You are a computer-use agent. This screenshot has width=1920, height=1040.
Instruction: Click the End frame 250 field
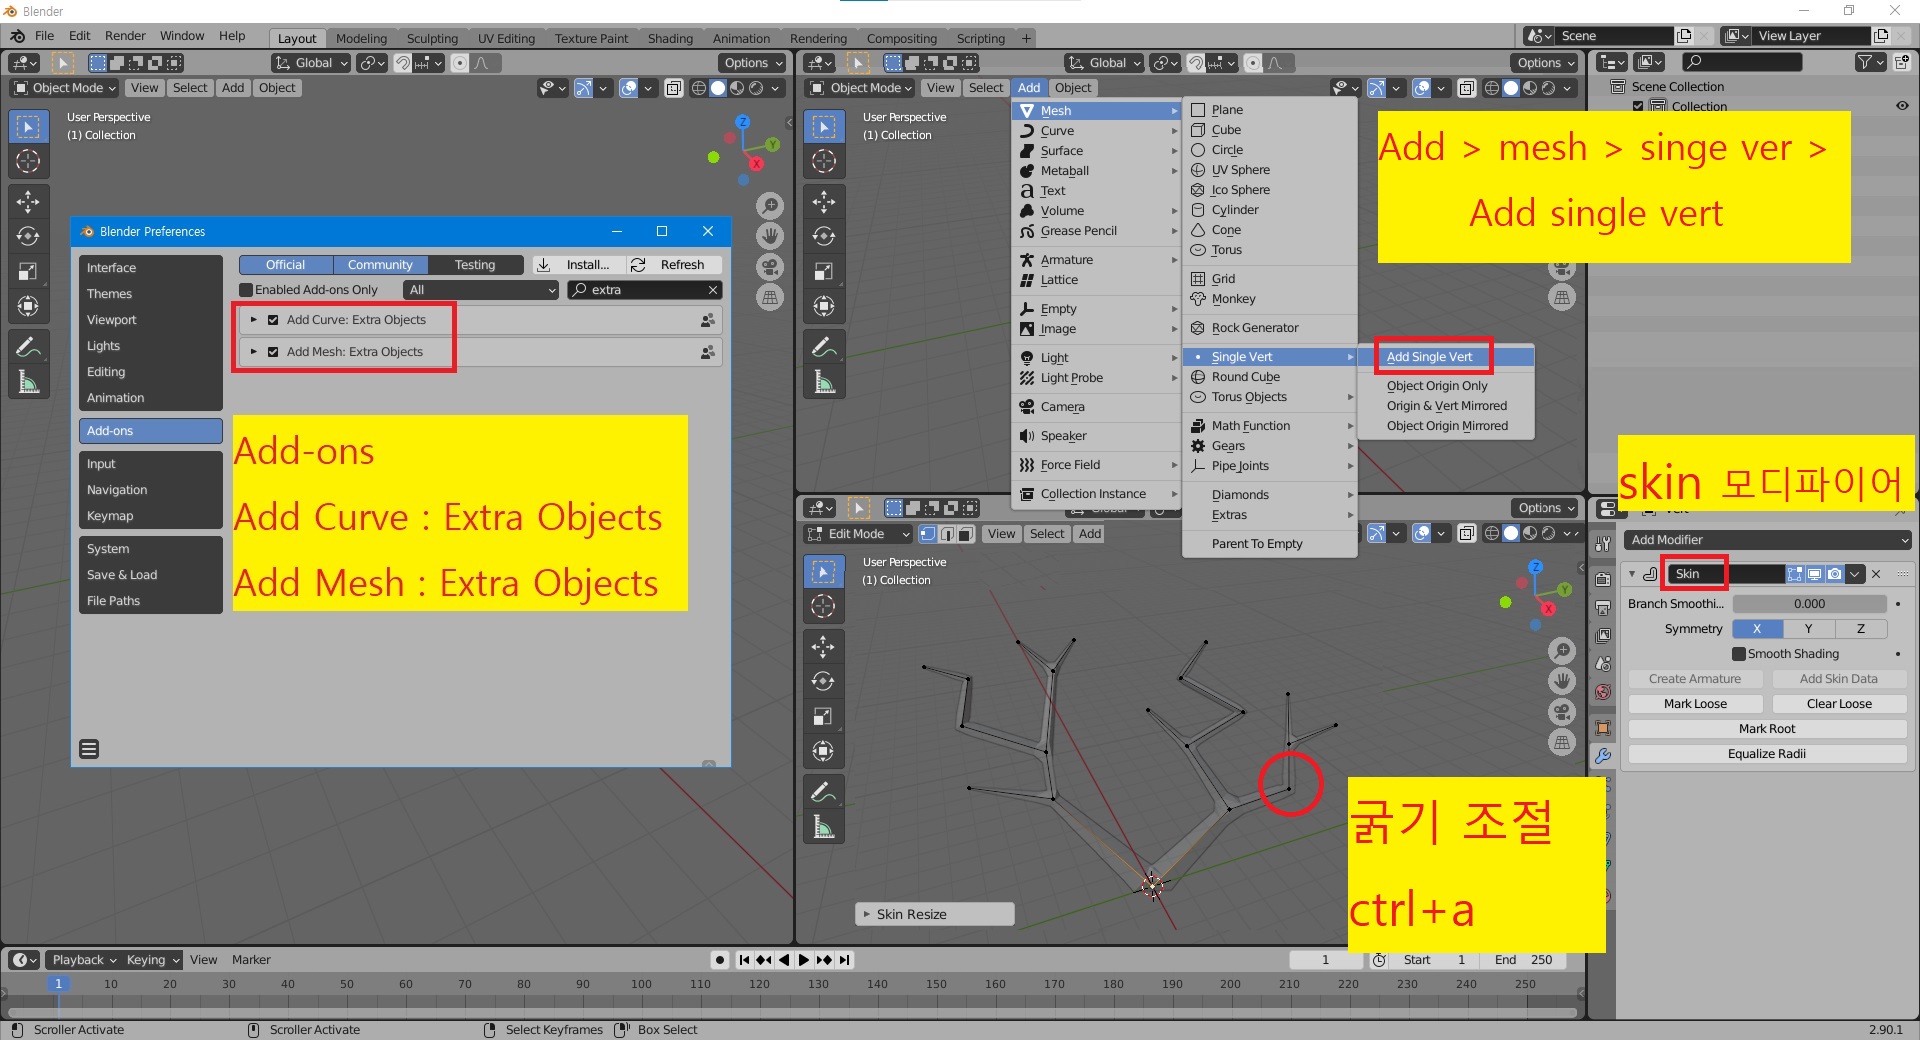[x=1524, y=960]
